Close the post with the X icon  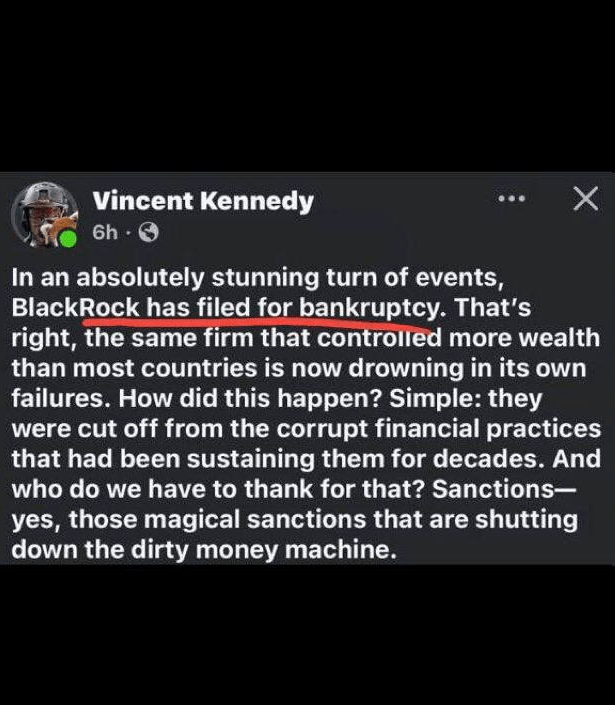583,200
